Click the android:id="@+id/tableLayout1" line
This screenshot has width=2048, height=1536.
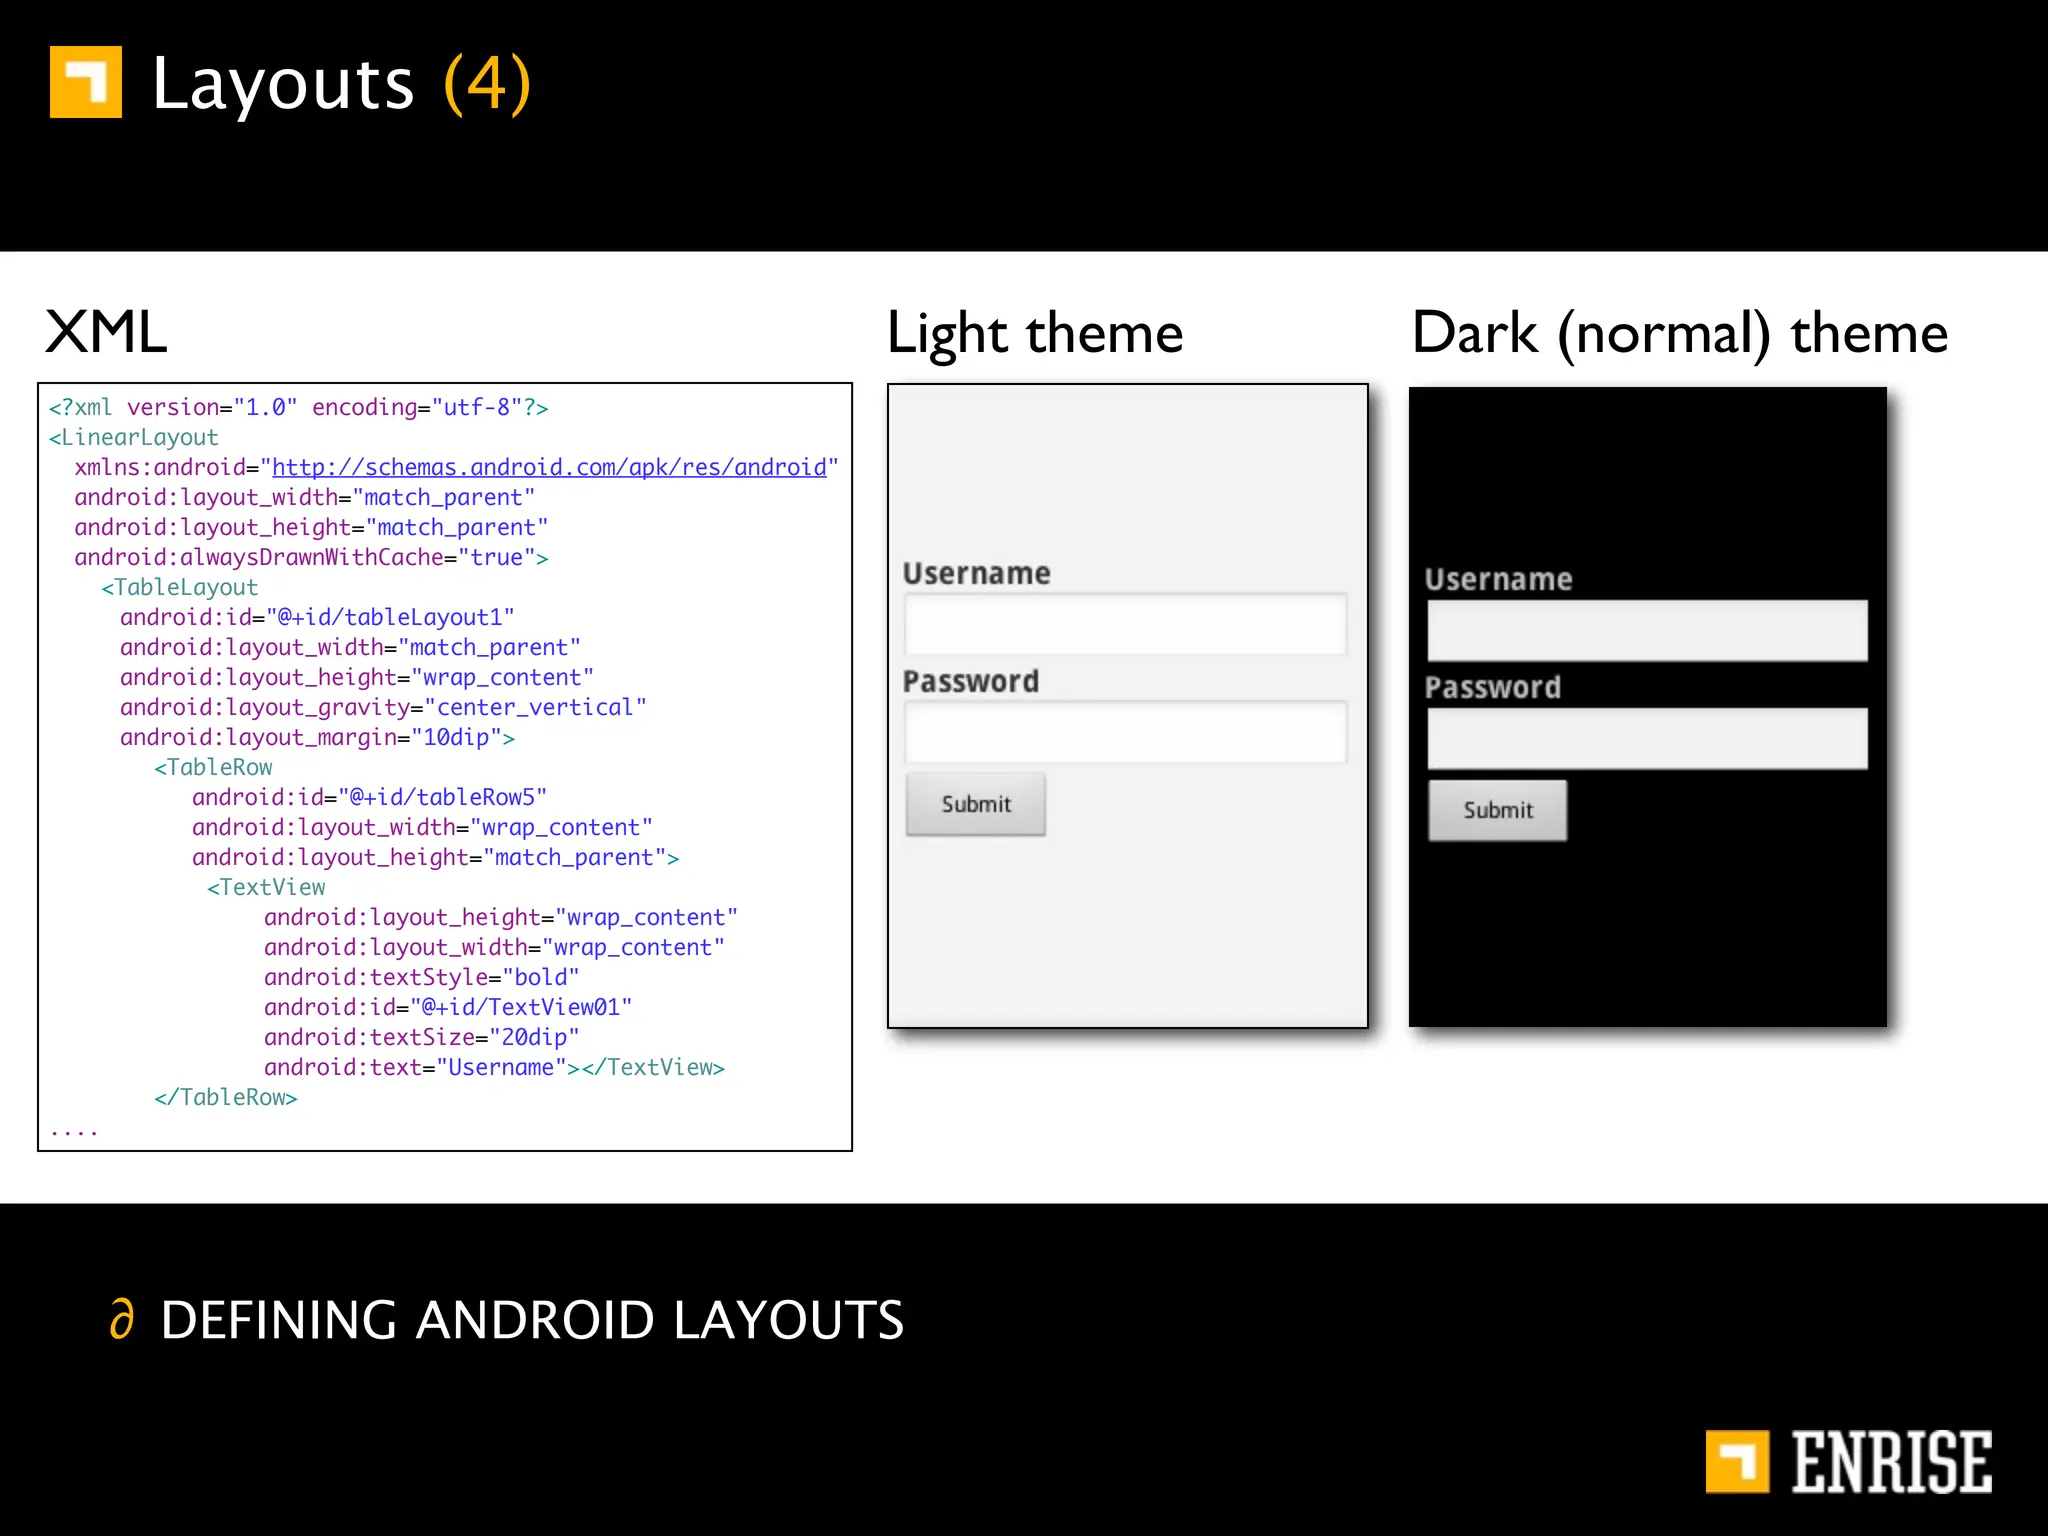point(317,617)
